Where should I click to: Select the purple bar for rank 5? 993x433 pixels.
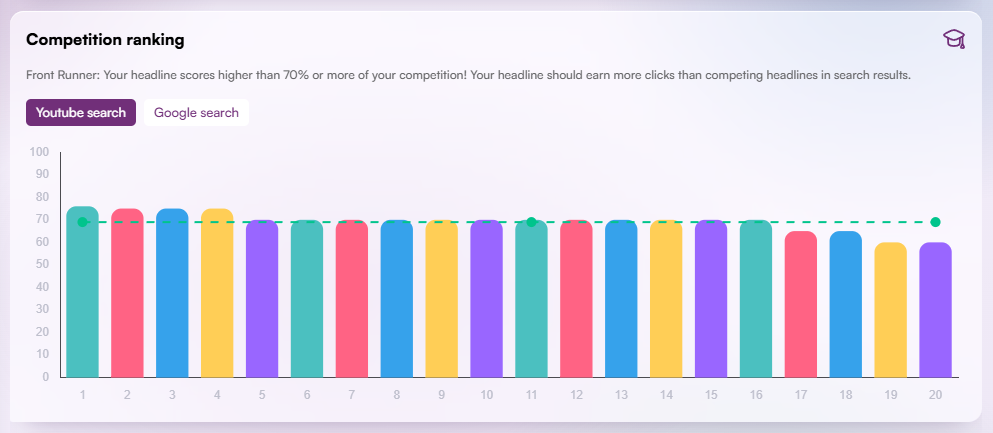click(262, 299)
